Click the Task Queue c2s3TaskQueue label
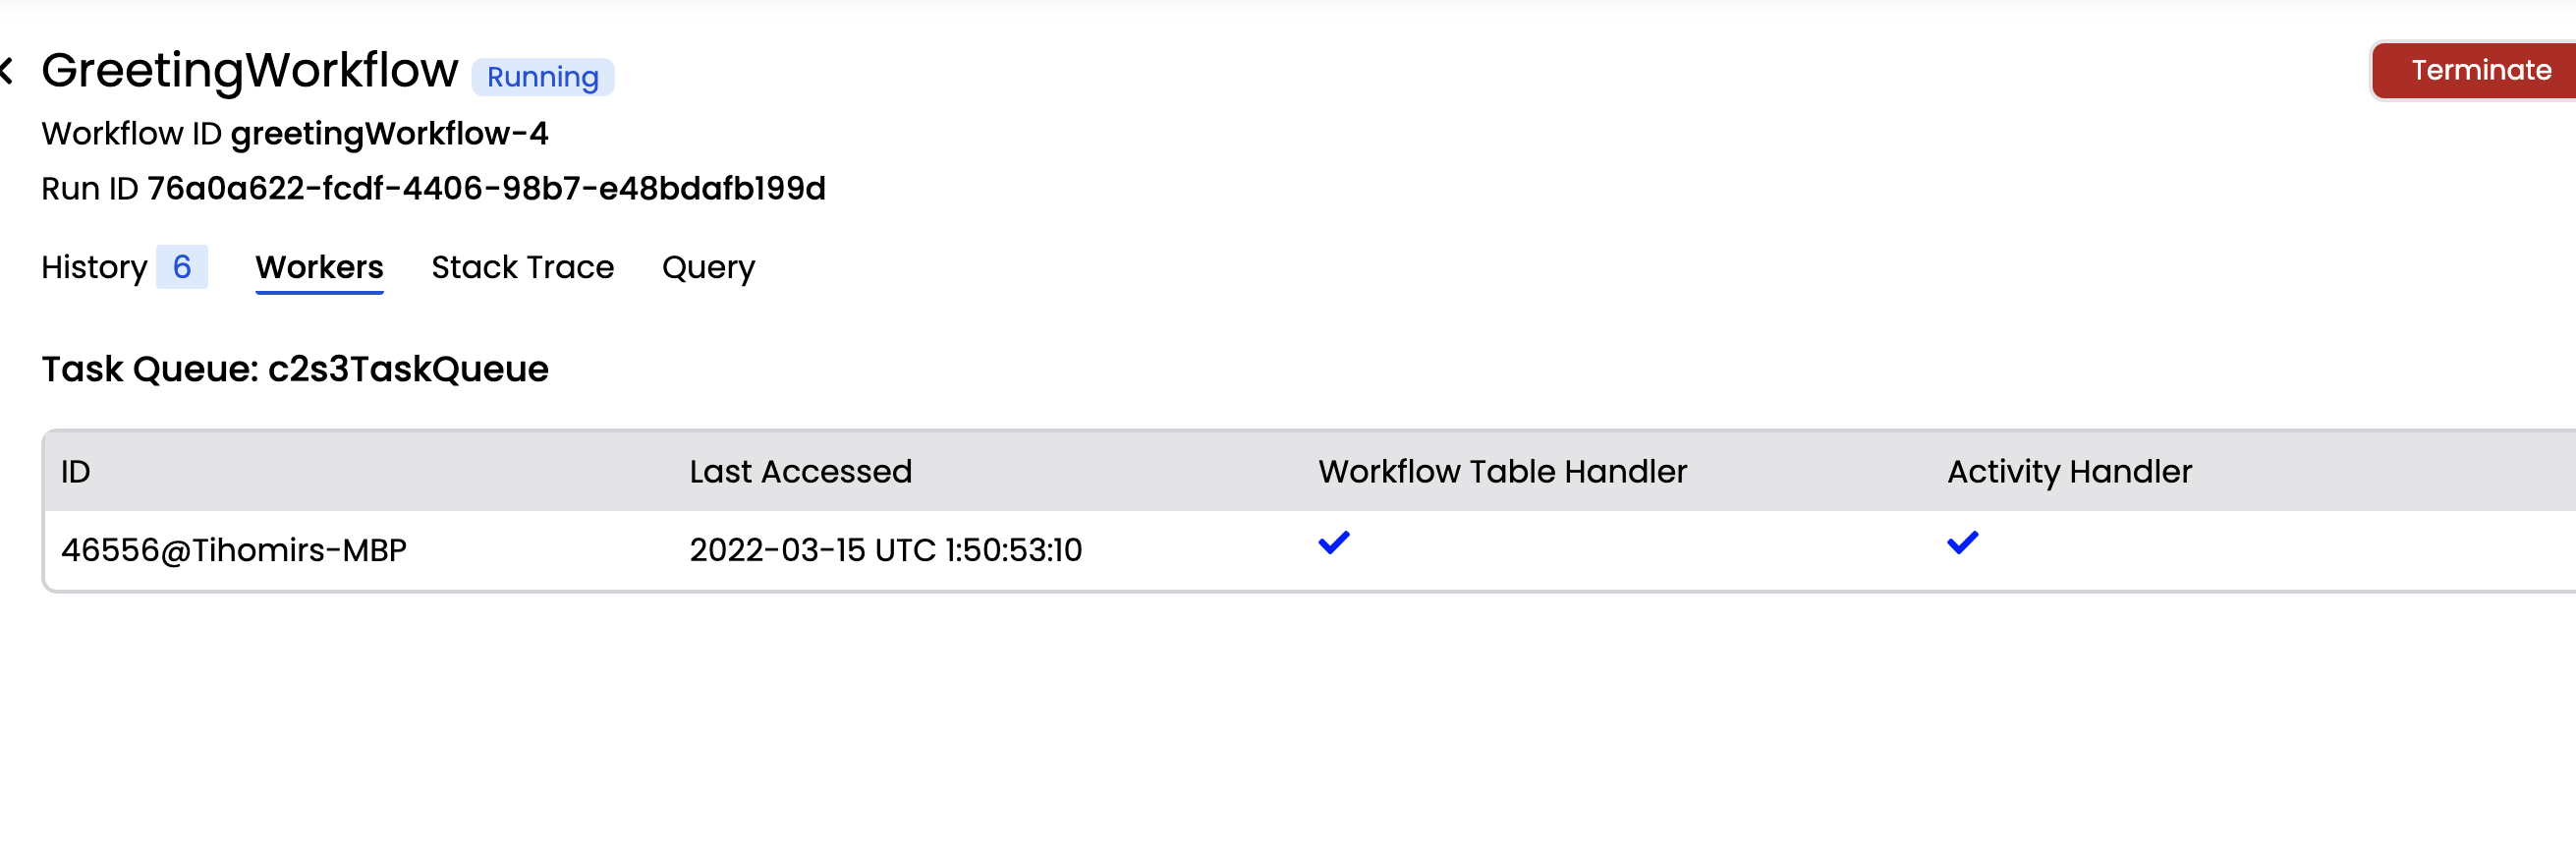This screenshot has width=2576, height=857. [x=295, y=369]
